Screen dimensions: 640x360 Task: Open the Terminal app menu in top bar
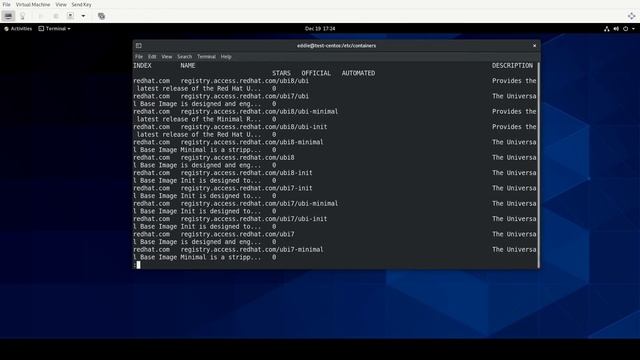(54, 29)
